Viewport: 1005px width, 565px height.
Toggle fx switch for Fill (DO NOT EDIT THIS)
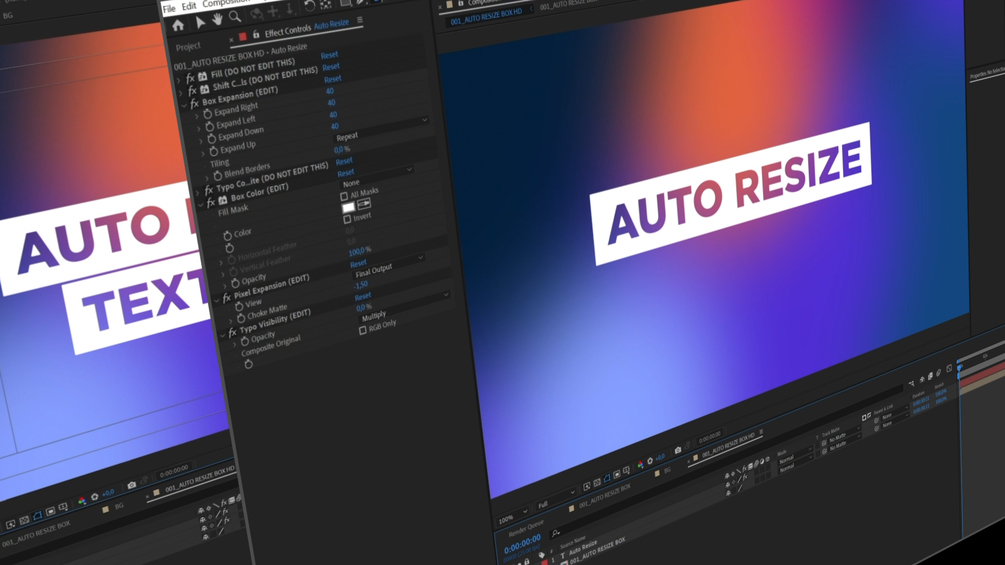coord(190,78)
